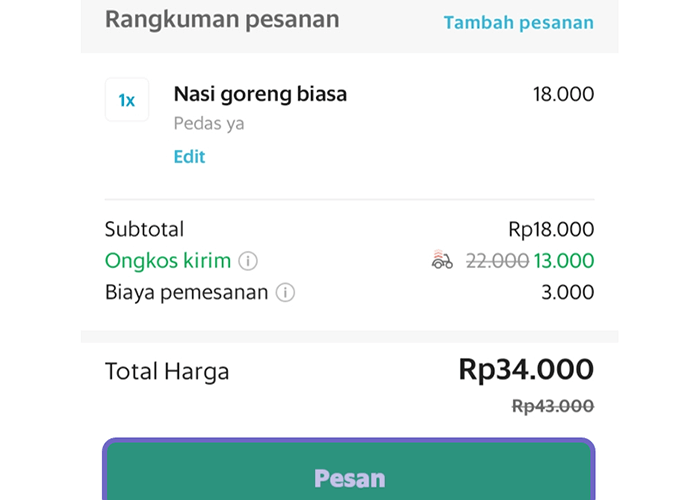Viewport: 700px width, 500px height.
Task: Tap the Biaya pemesanan label
Action: point(187,292)
